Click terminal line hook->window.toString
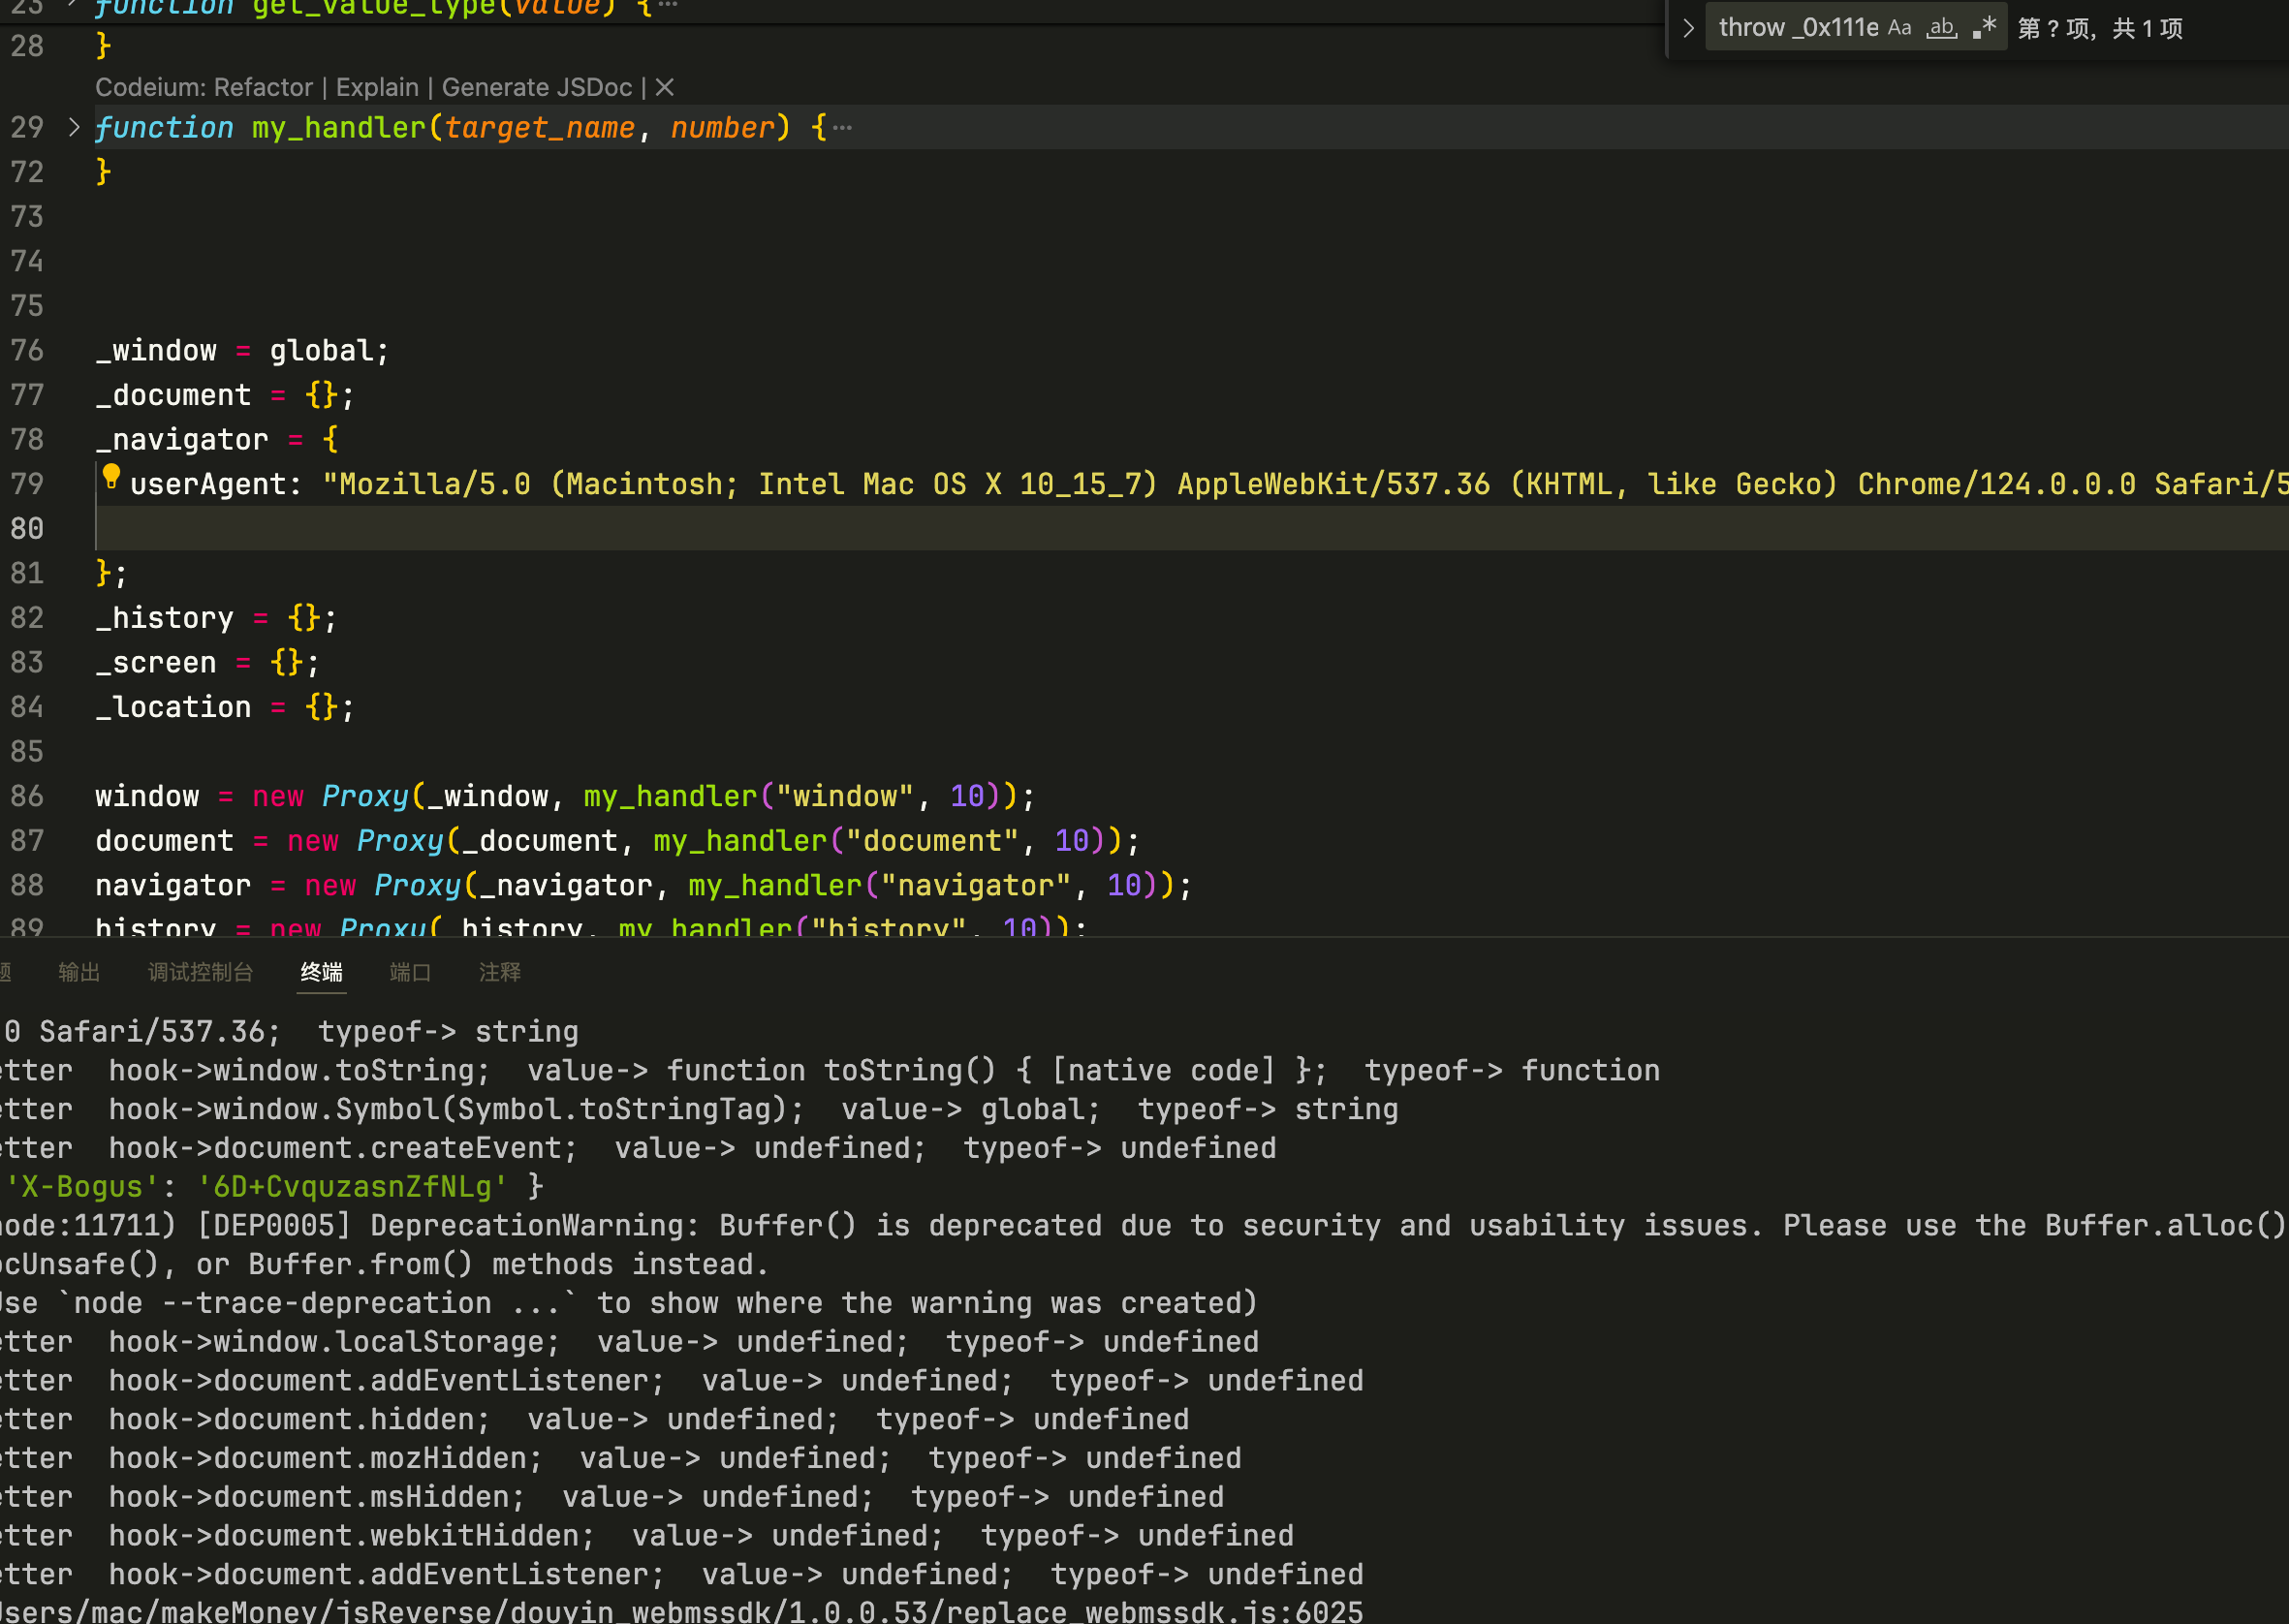This screenshot has height=1624, width=2289. pyautogui.click(x=830, y=1071)
